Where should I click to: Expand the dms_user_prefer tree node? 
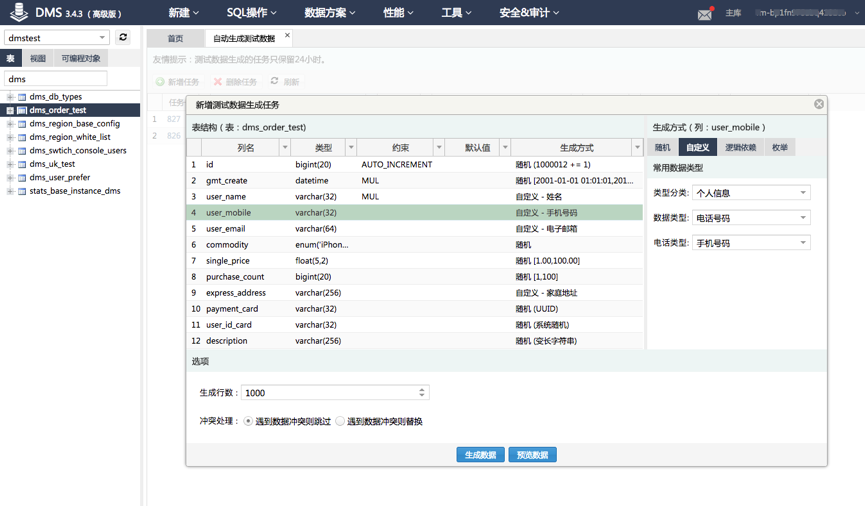10,178
